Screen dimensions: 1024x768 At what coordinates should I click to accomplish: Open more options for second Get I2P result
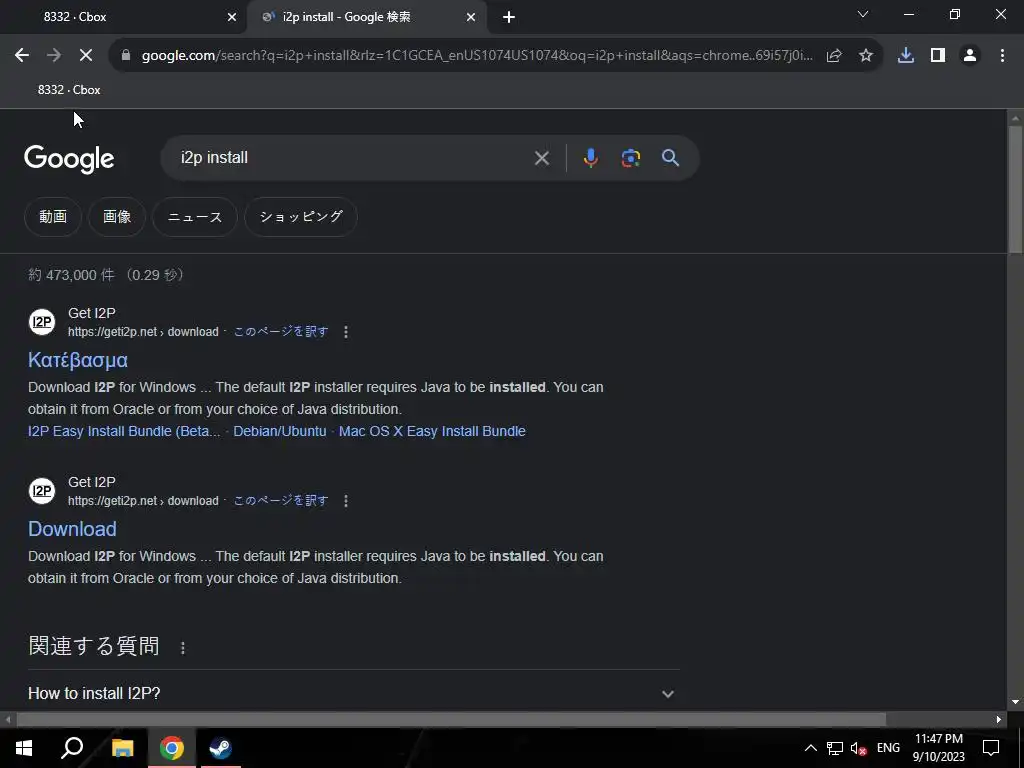click(345, 501)
